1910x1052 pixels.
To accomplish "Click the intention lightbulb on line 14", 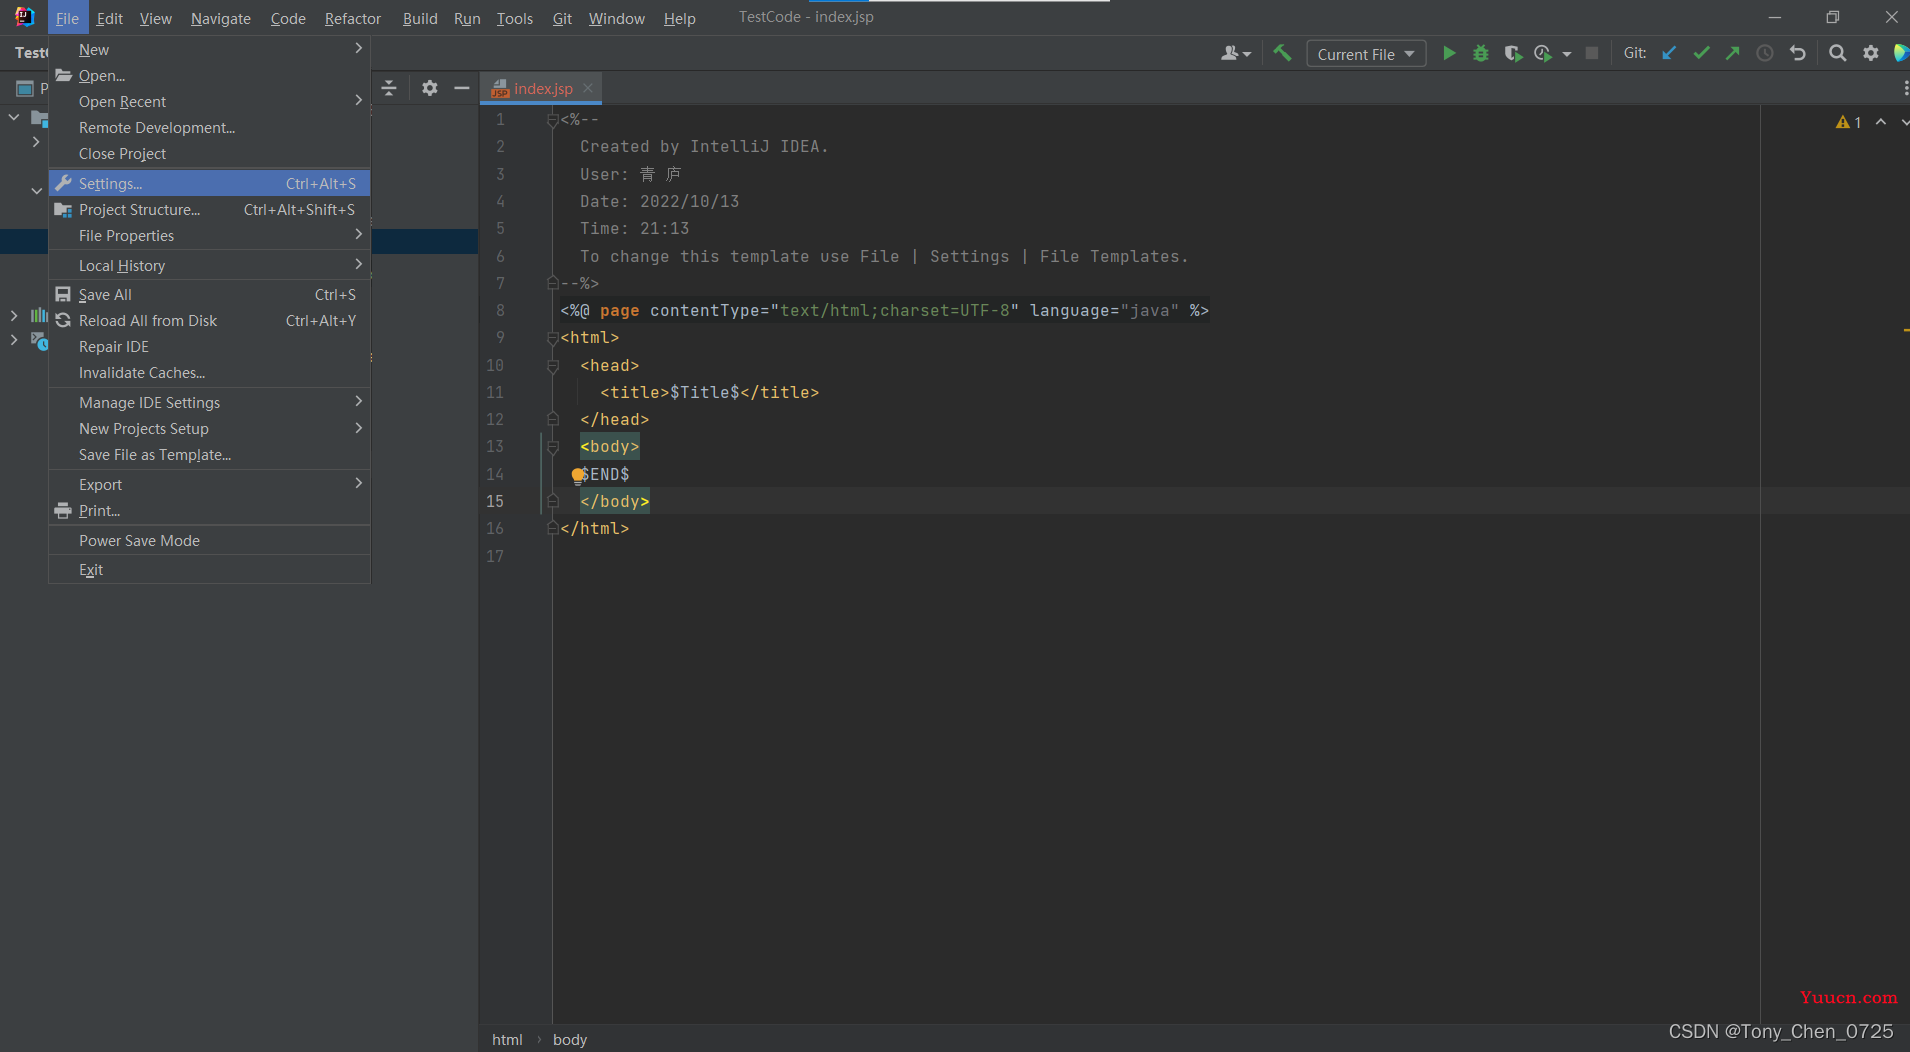I will point(578,475).
